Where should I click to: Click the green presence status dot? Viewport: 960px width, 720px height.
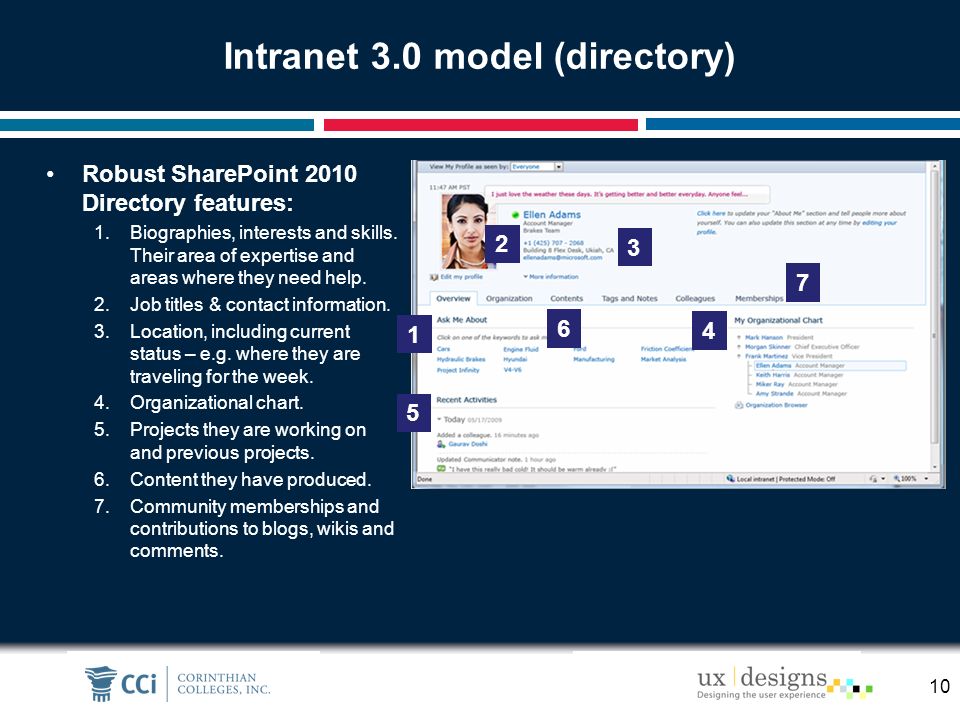(516, 215)
